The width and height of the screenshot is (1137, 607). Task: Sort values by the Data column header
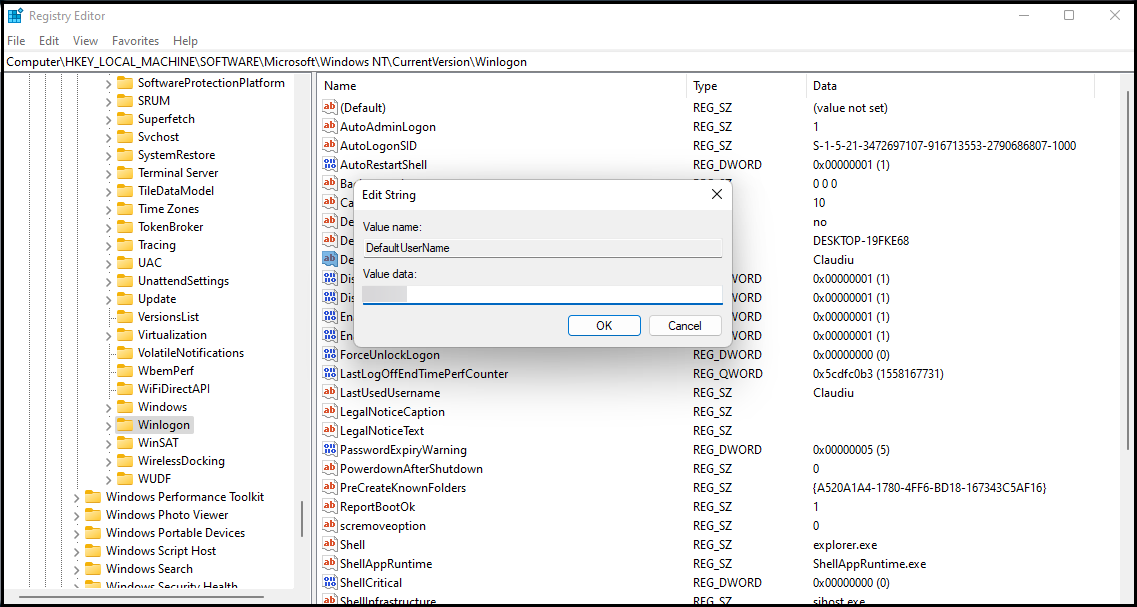point(950,86)
